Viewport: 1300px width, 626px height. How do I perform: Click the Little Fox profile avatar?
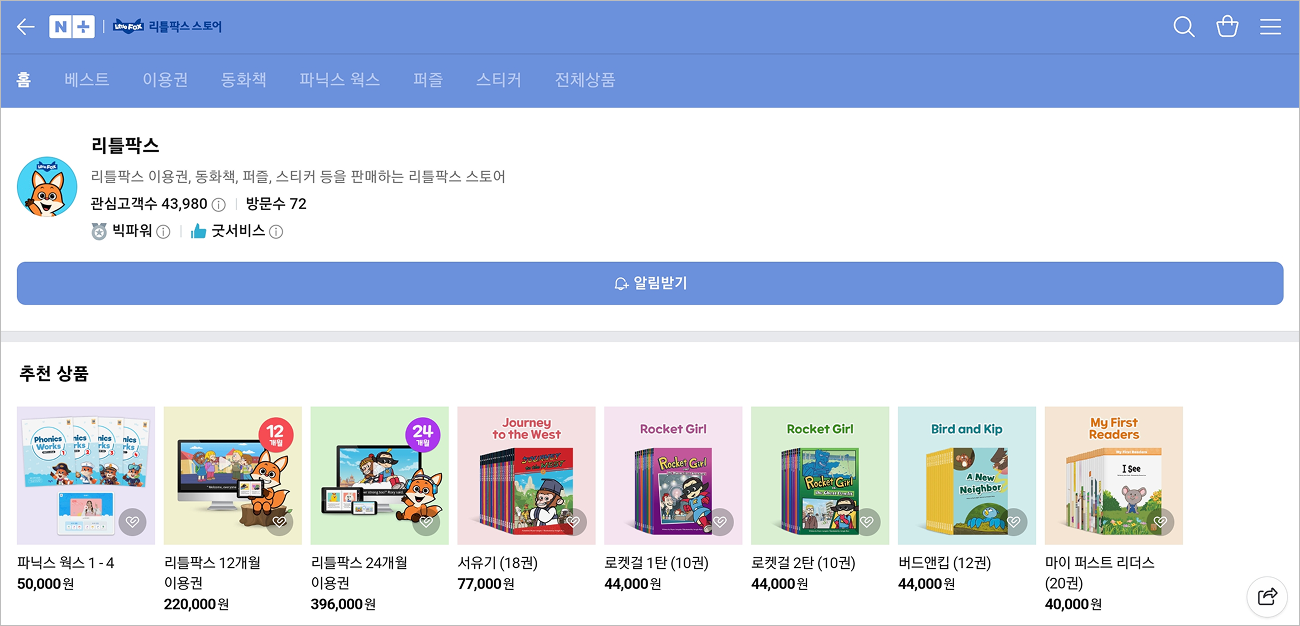point(47,187)
